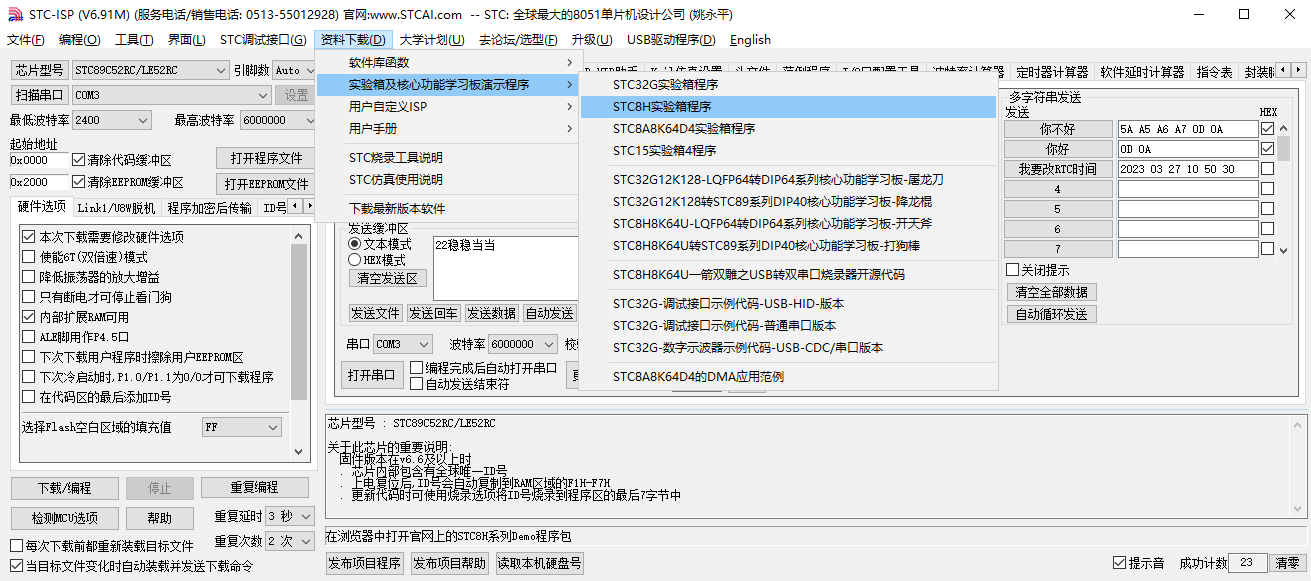Choose 下载最新版本软件 menu entry
Viewport: 1311px width, 581px height.
(x=447, y=209)
